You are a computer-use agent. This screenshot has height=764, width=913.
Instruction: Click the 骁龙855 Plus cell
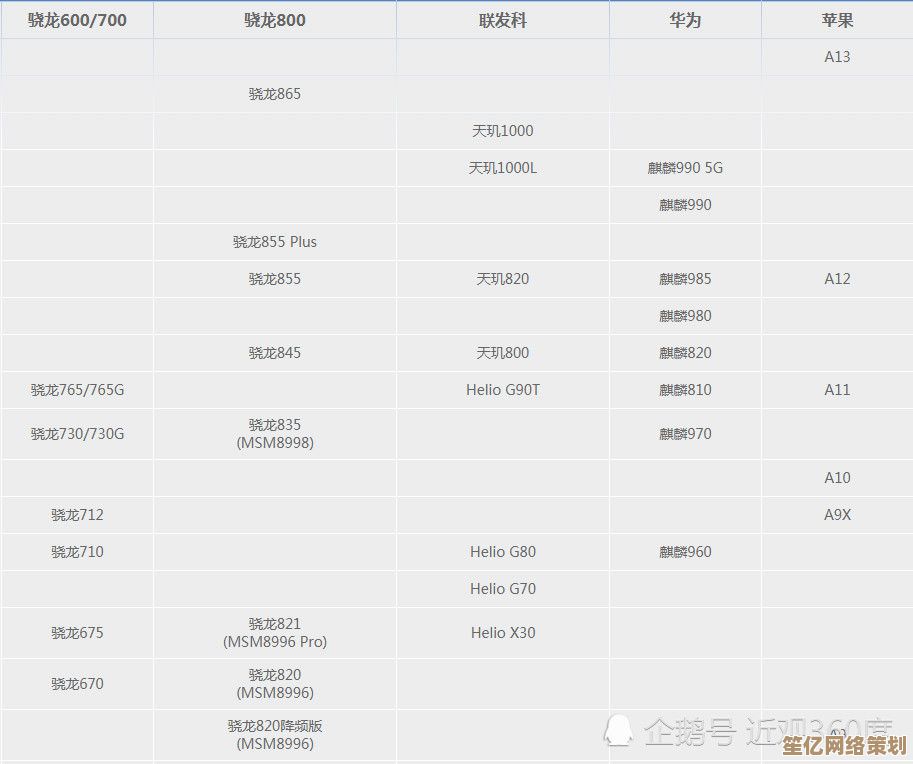point(275,242)
